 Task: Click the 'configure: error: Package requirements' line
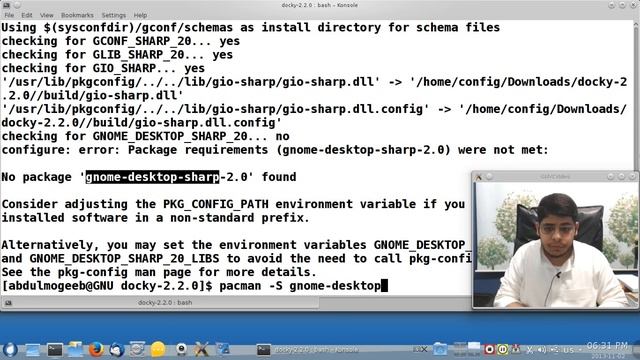(x=275, y=150)
